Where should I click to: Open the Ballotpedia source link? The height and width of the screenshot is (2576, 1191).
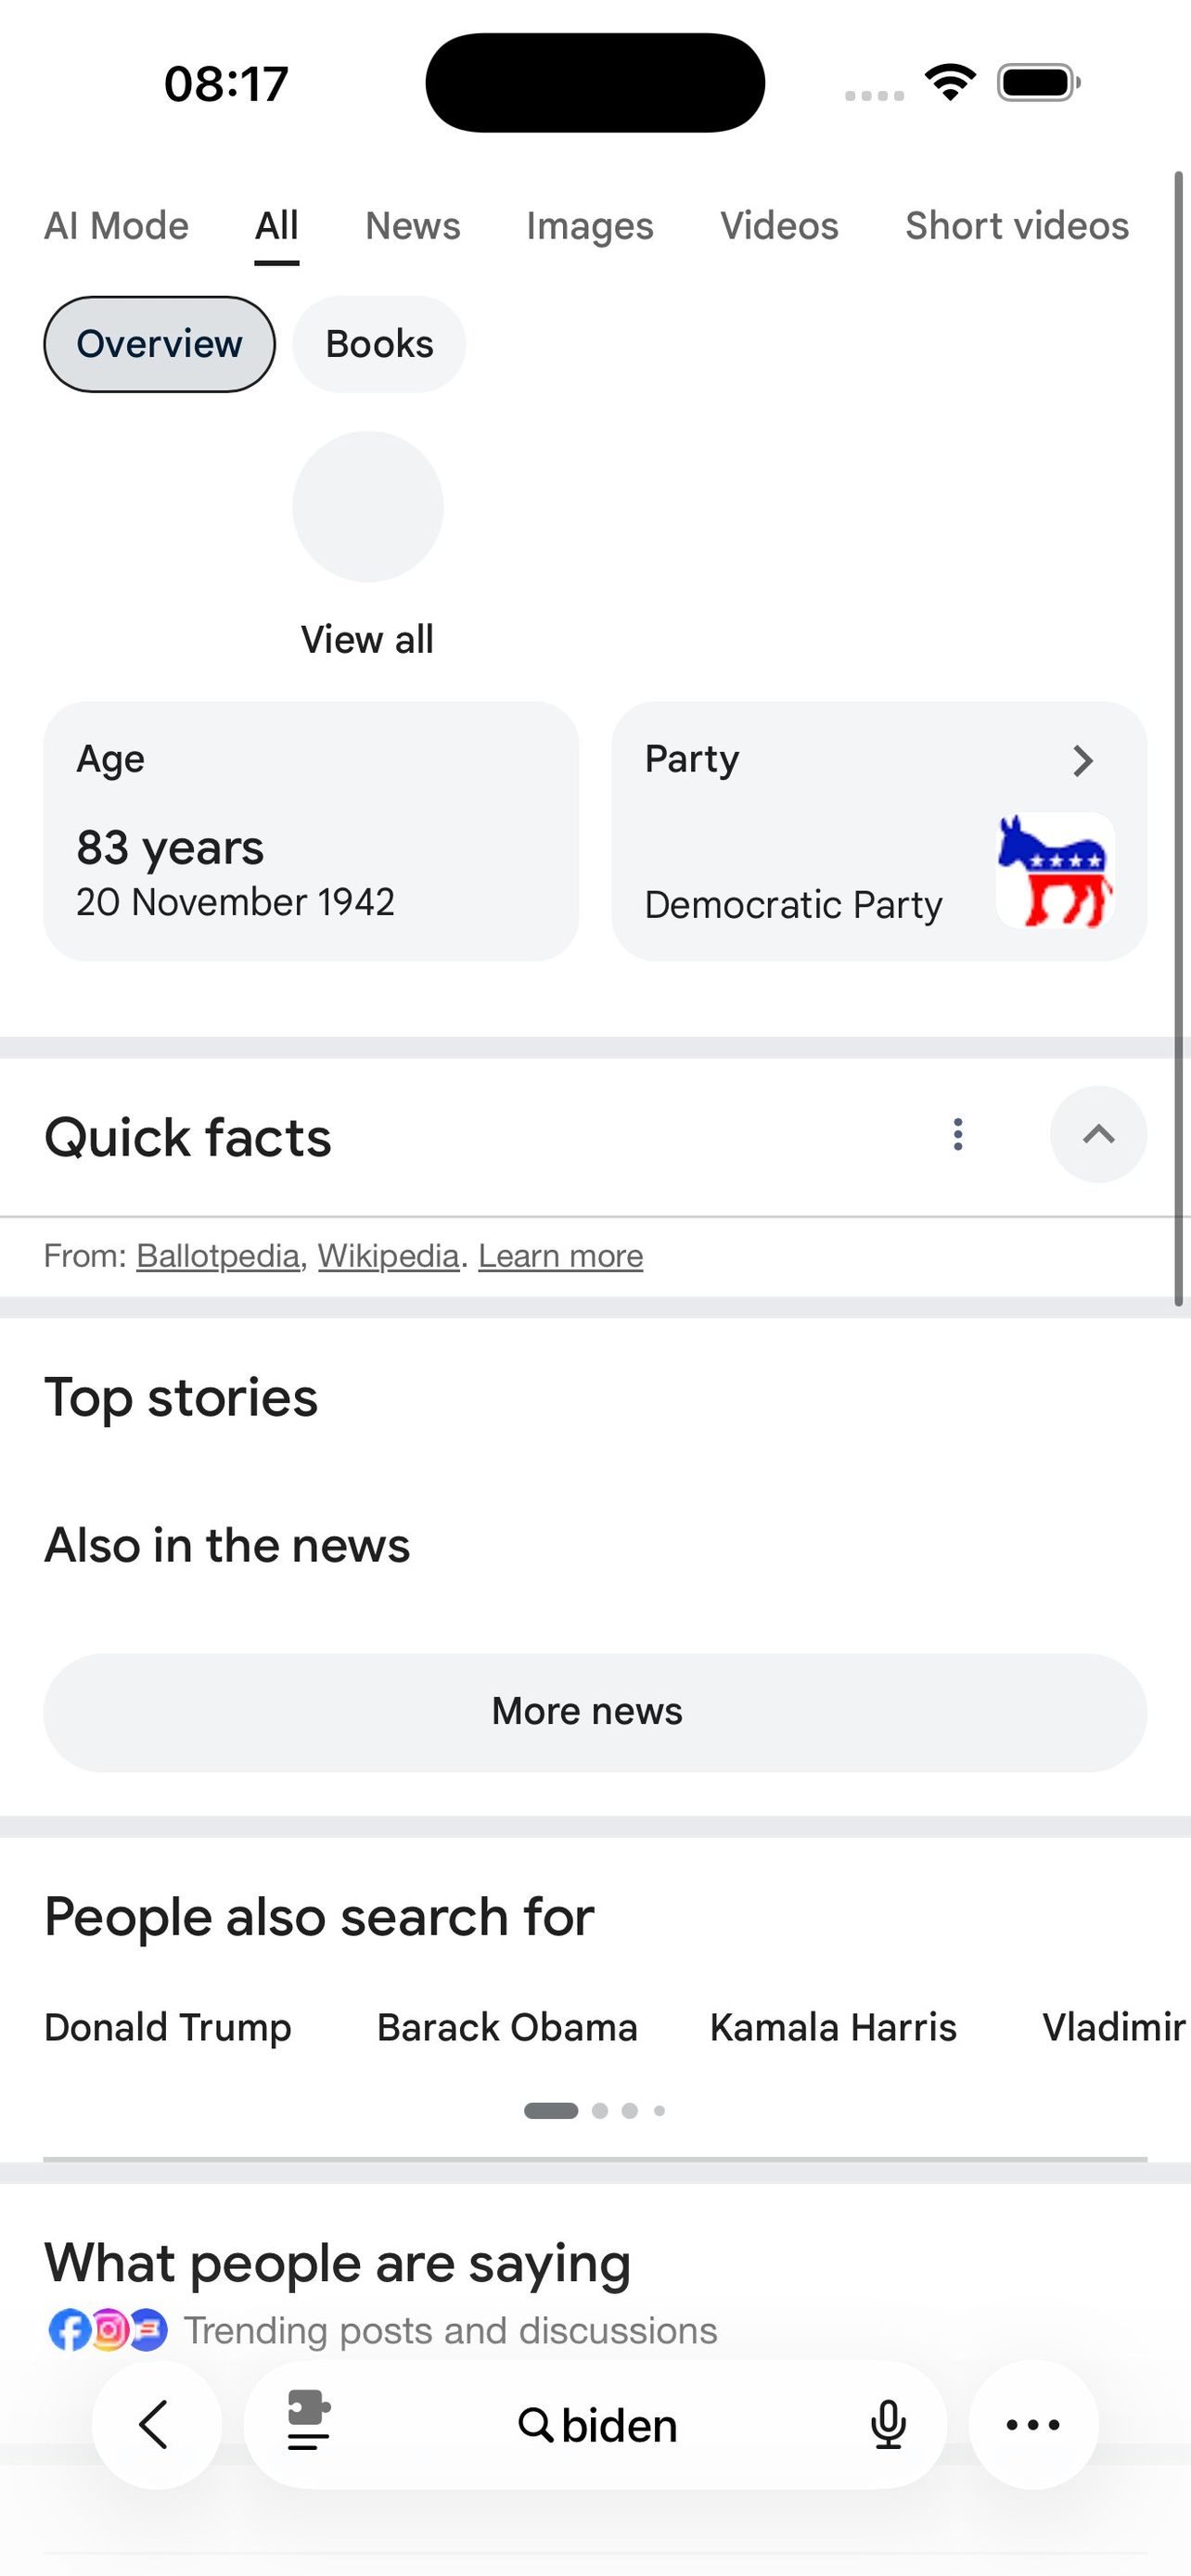(x=218, y=1256)
